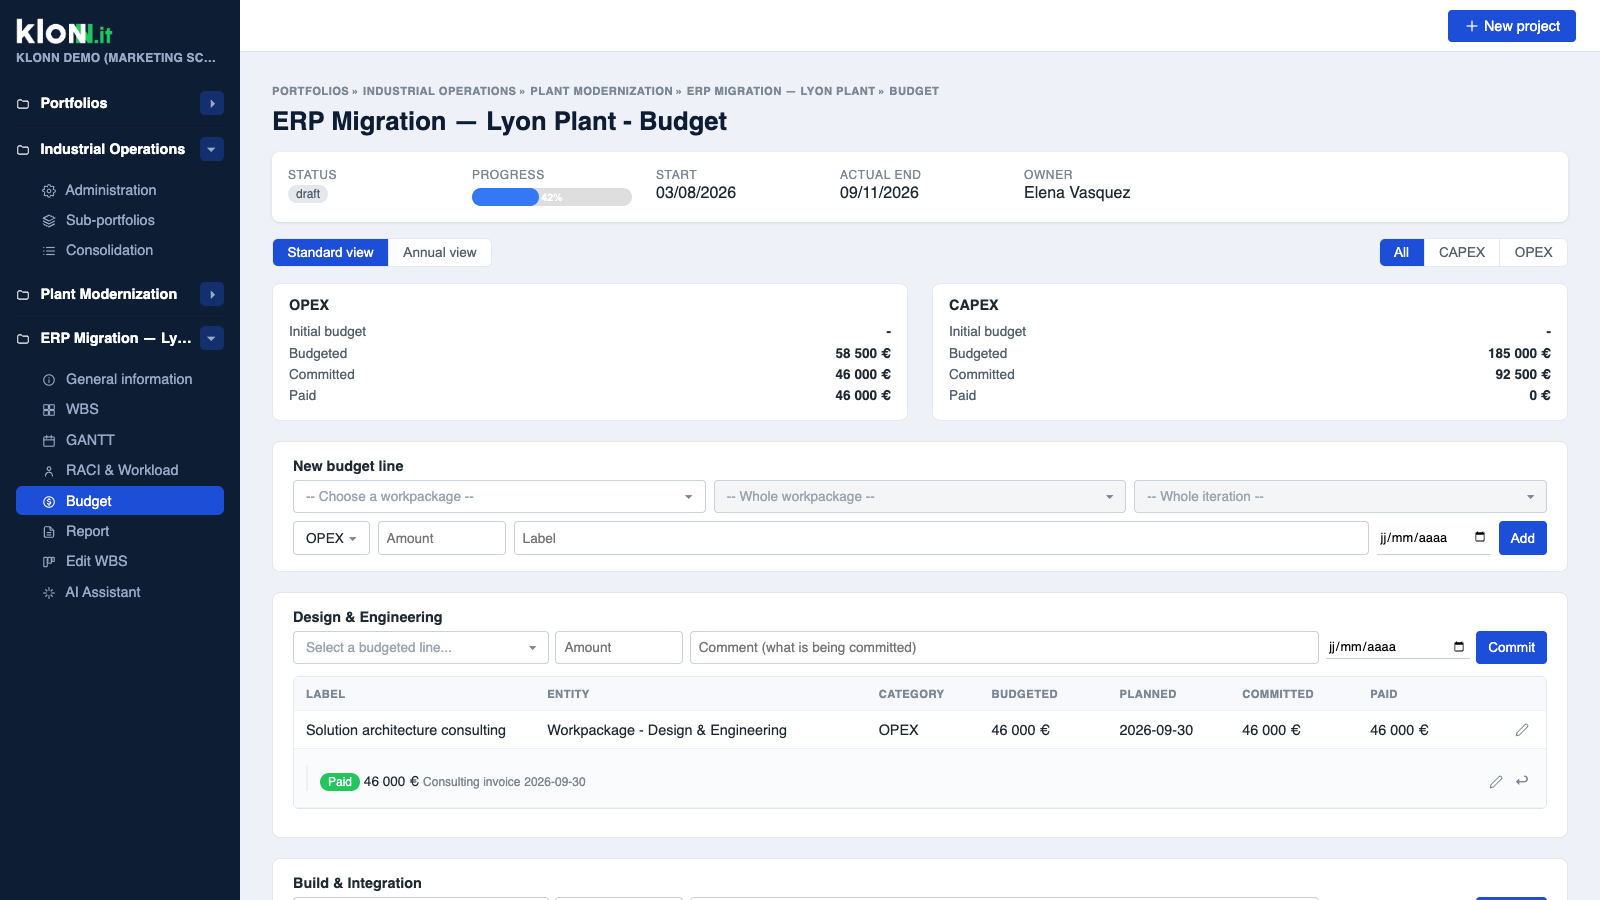Collapse the Industrial Operations section
This screenshot has width=1600, height=900.
click(212, 150)
